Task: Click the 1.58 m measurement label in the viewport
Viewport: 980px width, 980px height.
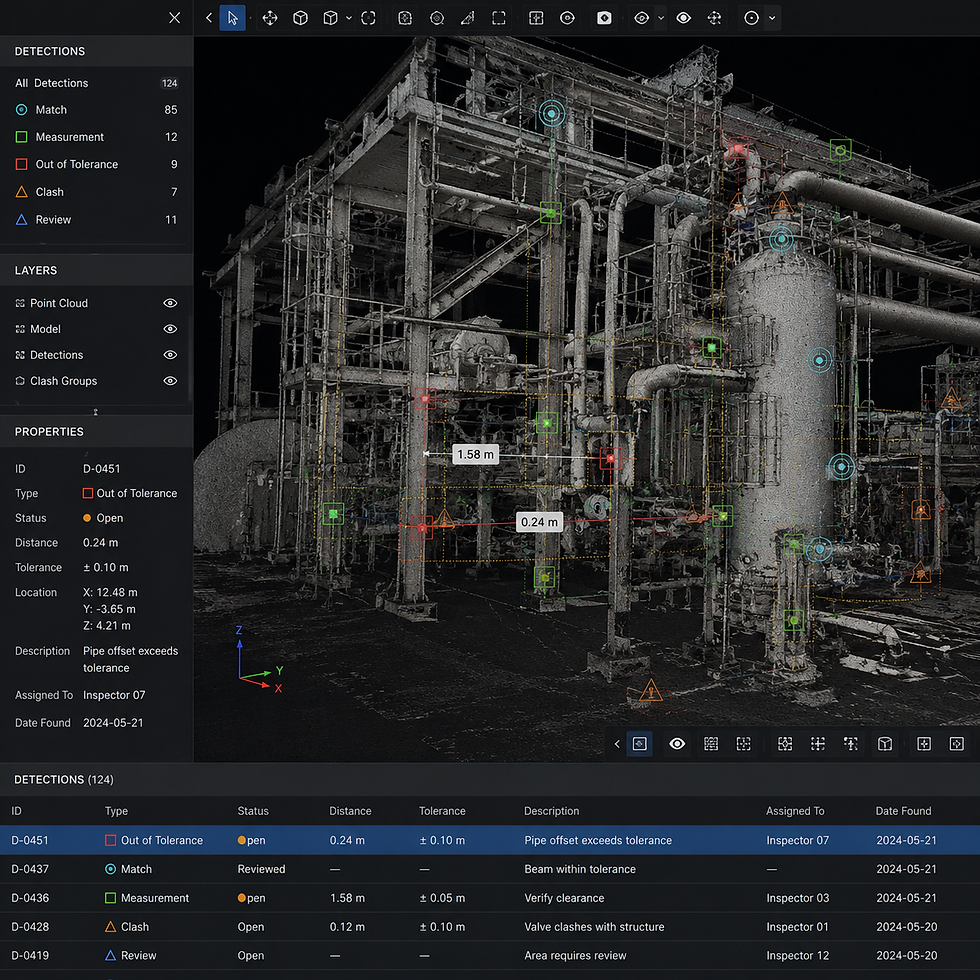Action: pos(476,454)
